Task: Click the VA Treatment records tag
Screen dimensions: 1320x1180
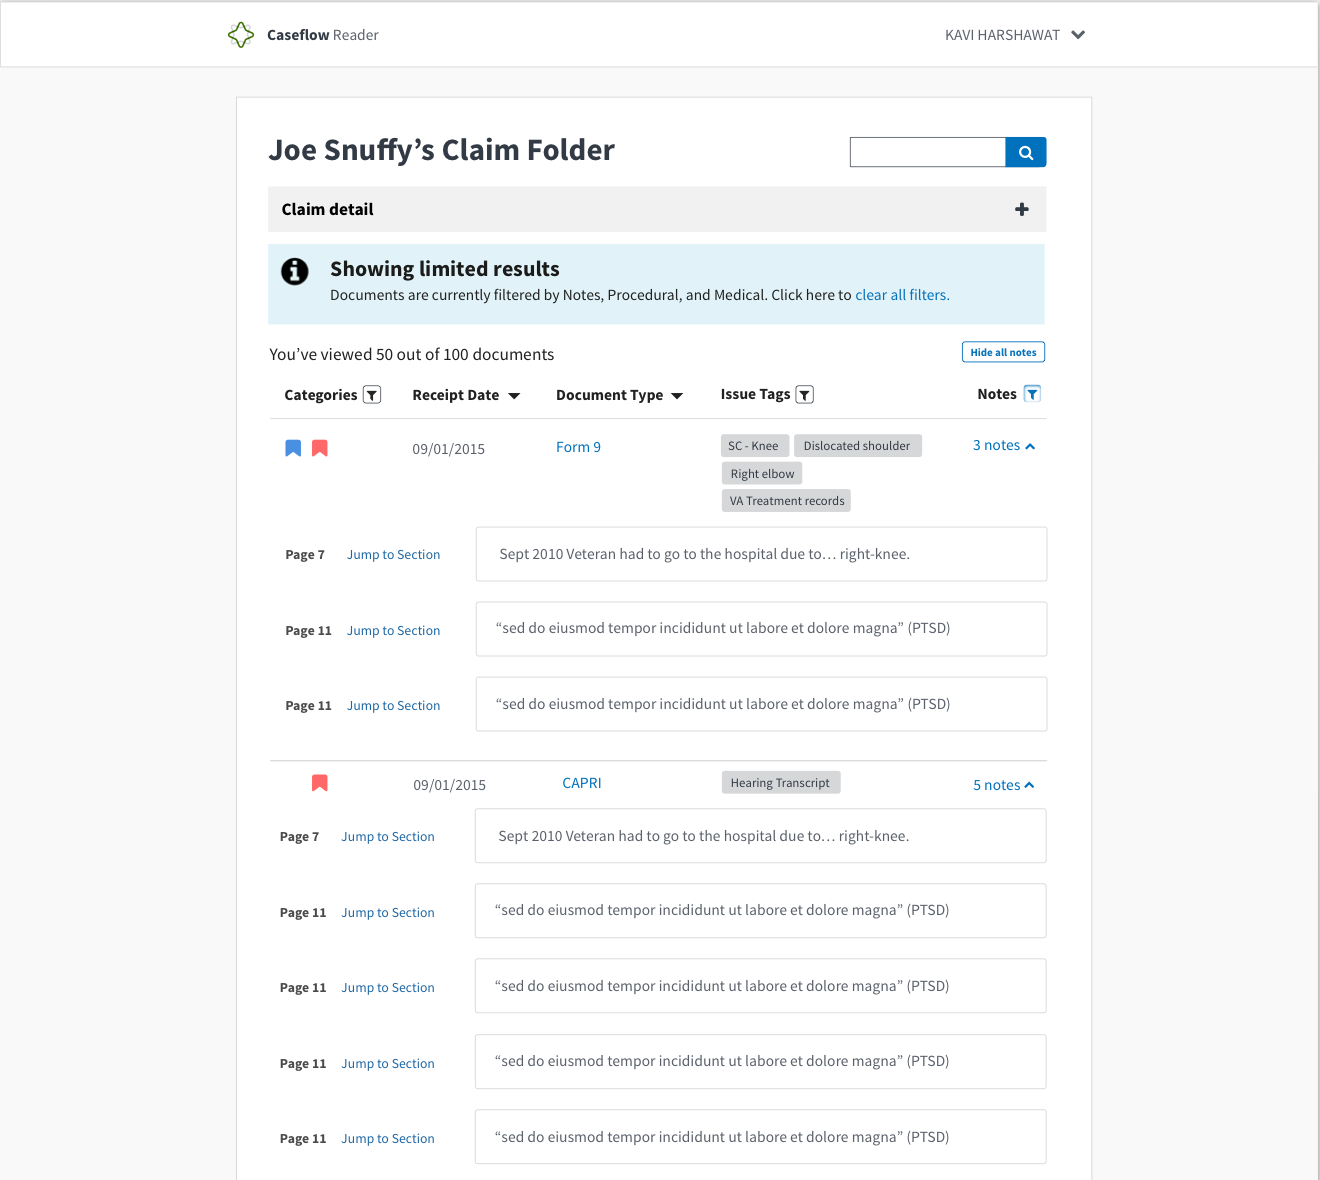Action: pyautogui.click(x=787, y=501)
